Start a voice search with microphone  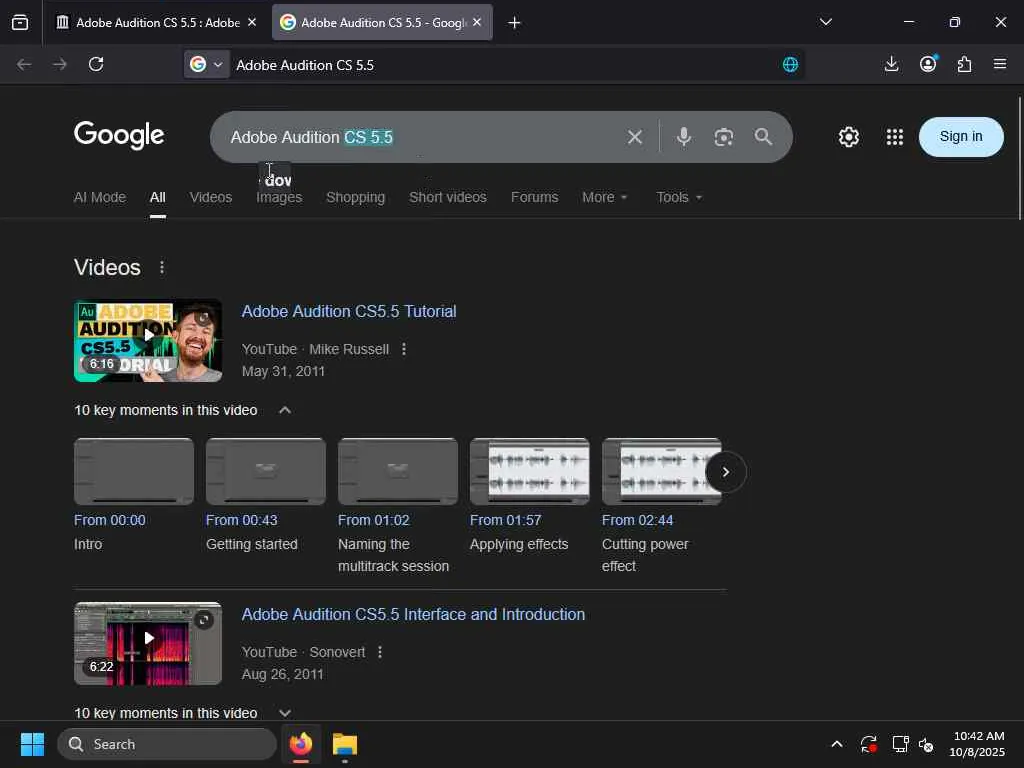pos(684,137)
